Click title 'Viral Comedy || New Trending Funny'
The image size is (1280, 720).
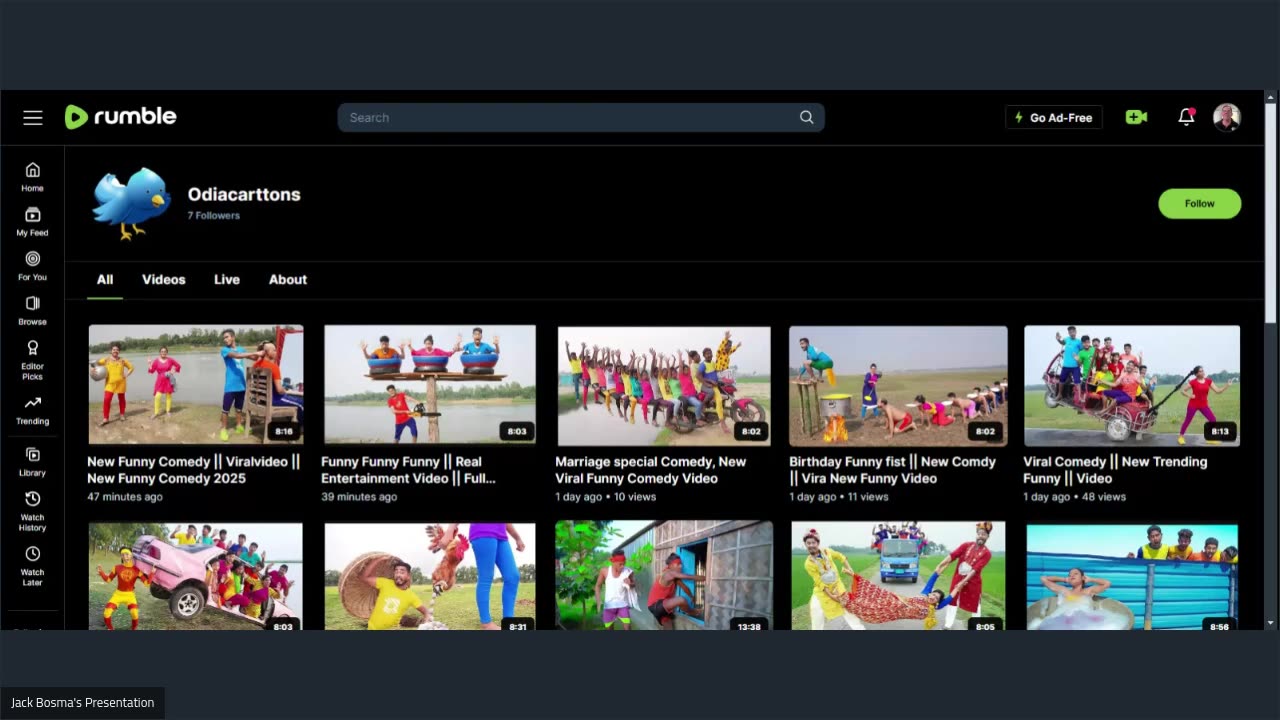pyautogui.click(x=1115, y=470)
